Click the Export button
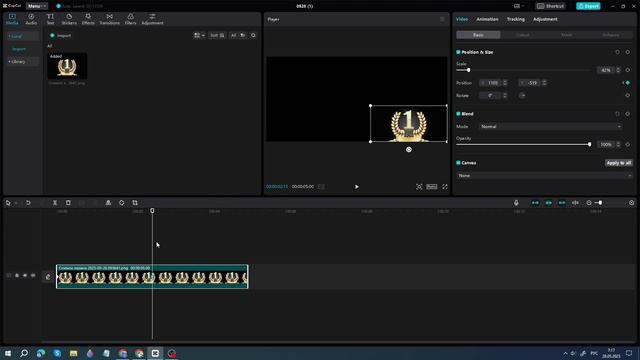Image resolution: width=640 pixels, height=360 pixels. click(x=588, y=6)
